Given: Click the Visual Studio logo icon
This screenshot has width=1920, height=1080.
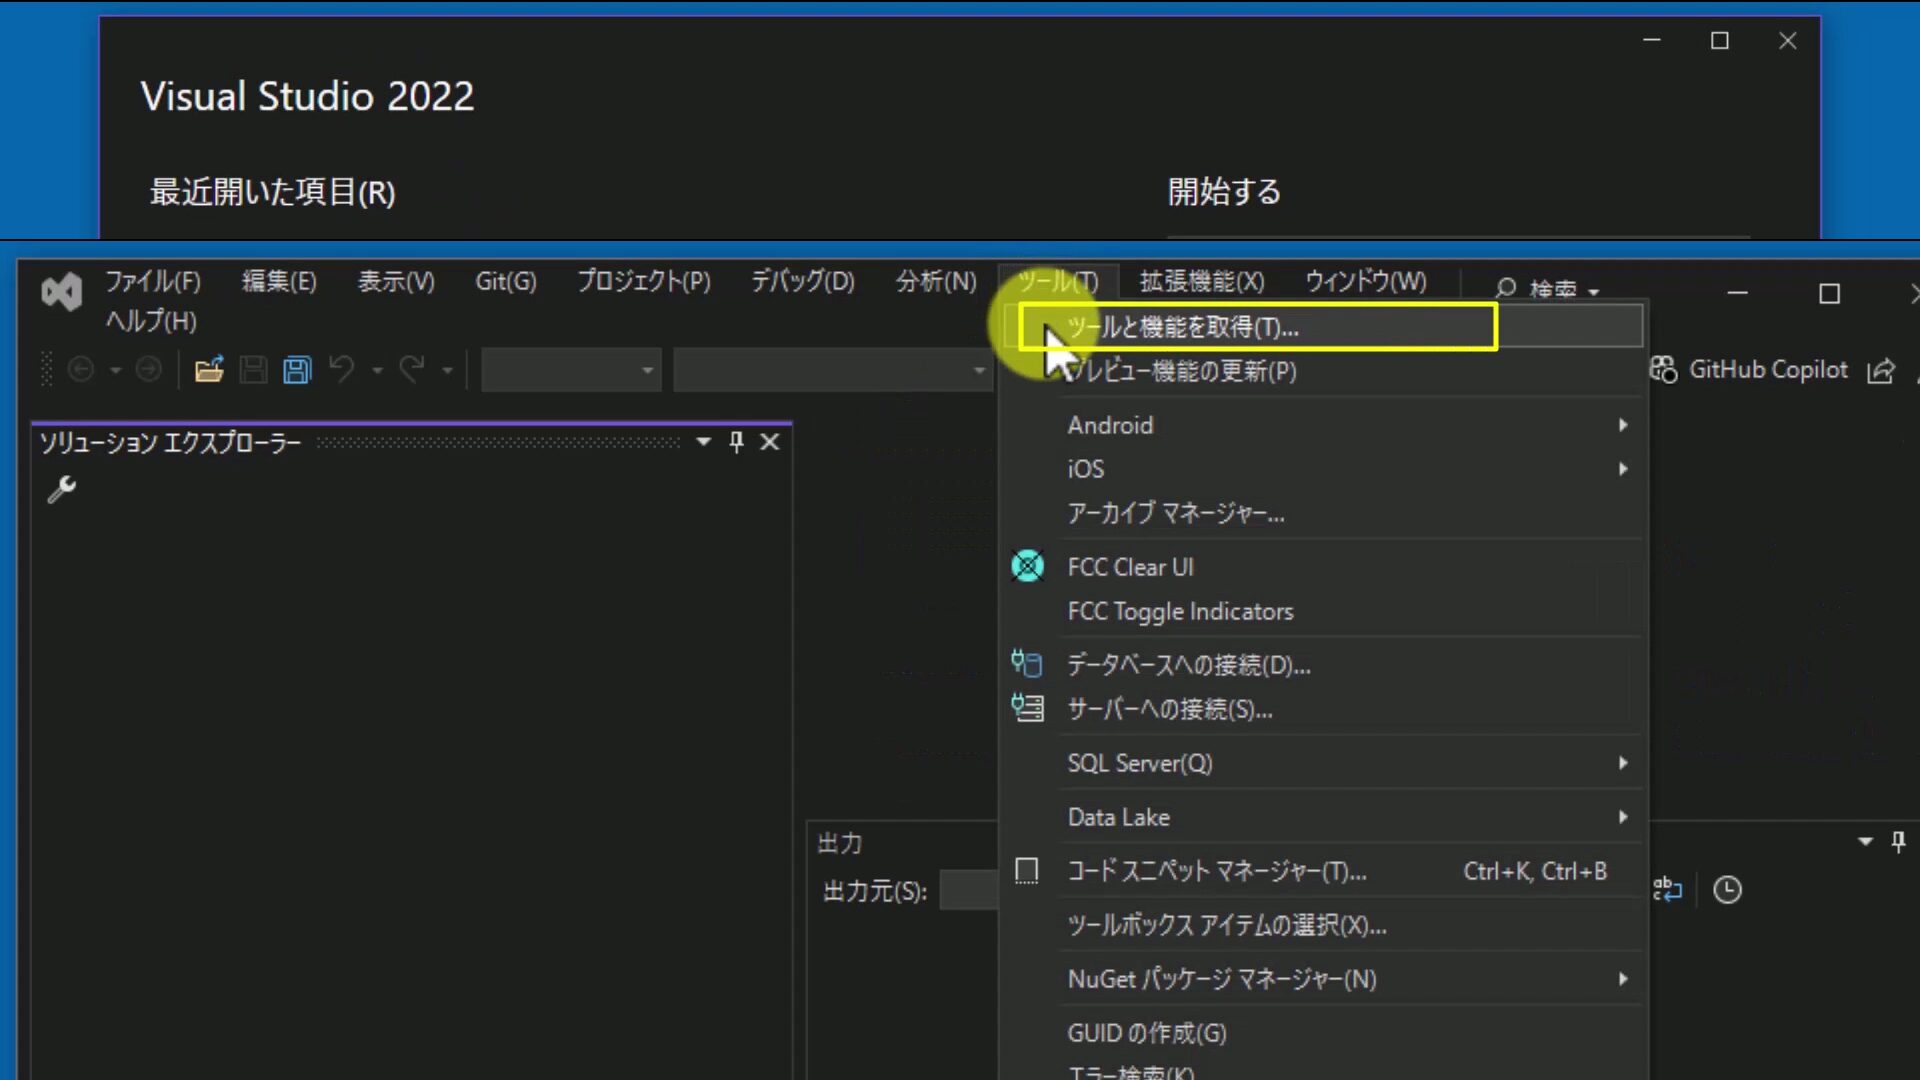Looking at the screenshot, I should 61,292.
